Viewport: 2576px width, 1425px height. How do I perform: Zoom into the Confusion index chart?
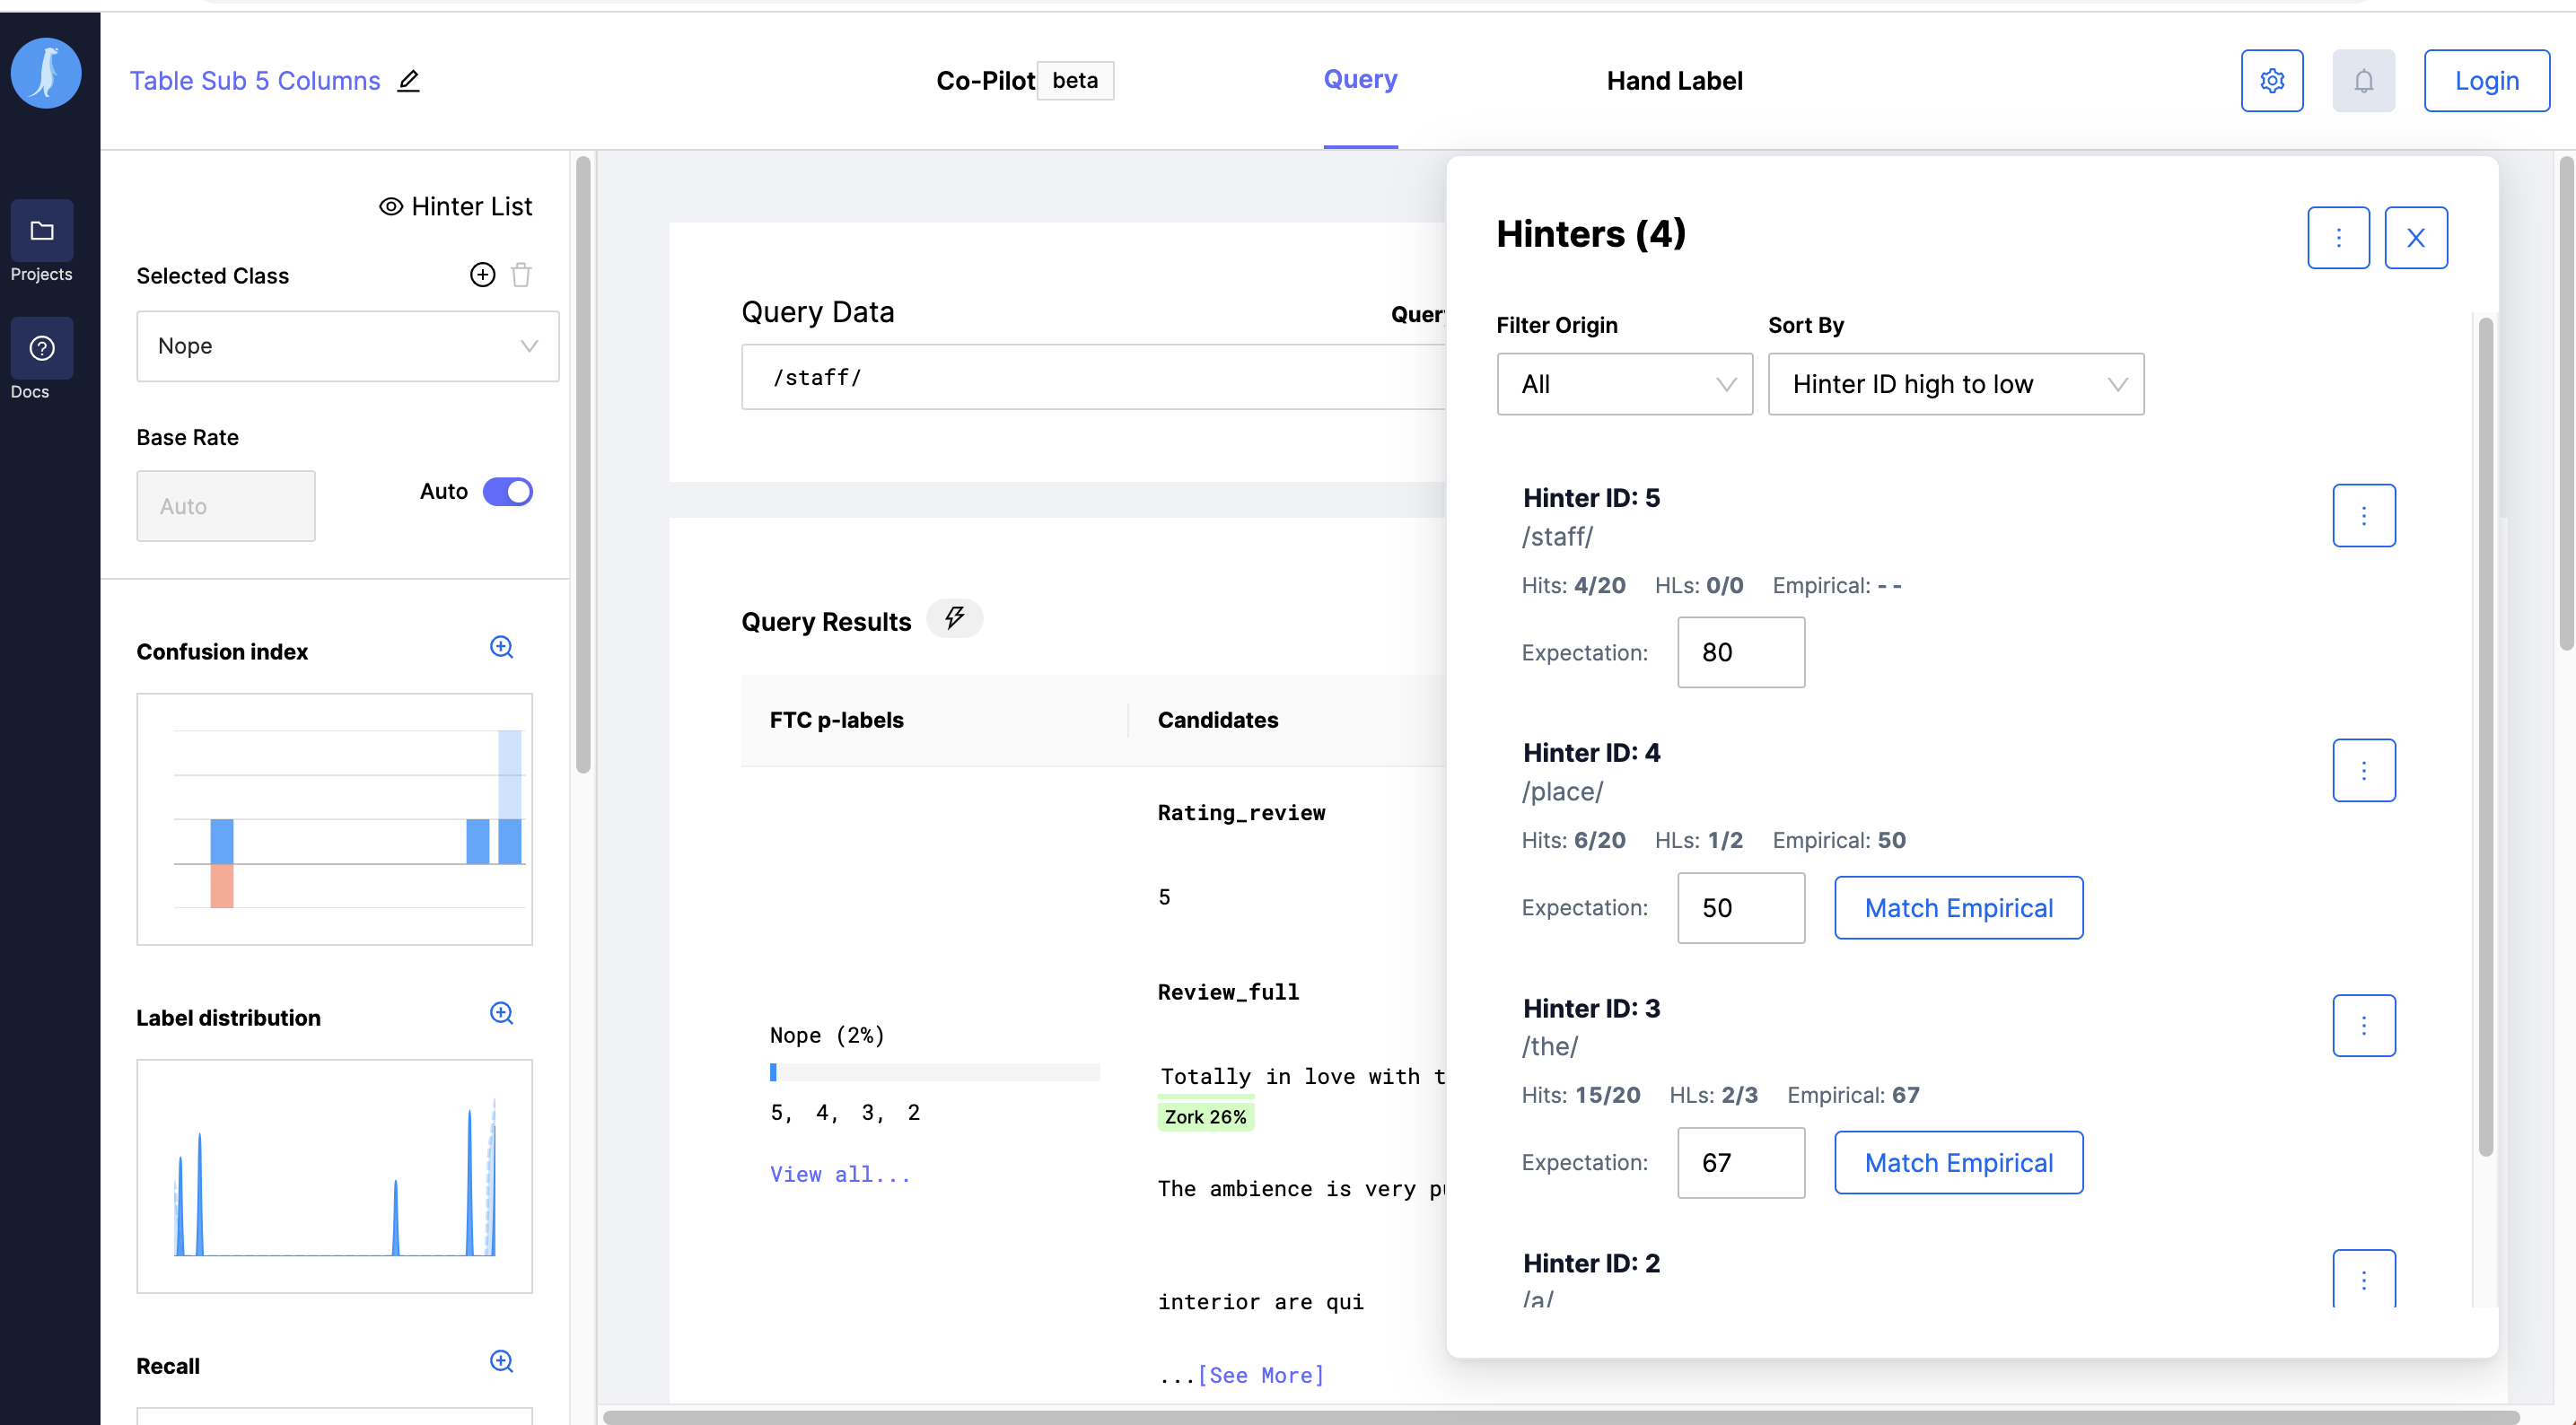pyautogui.click(x=501, y=647)
